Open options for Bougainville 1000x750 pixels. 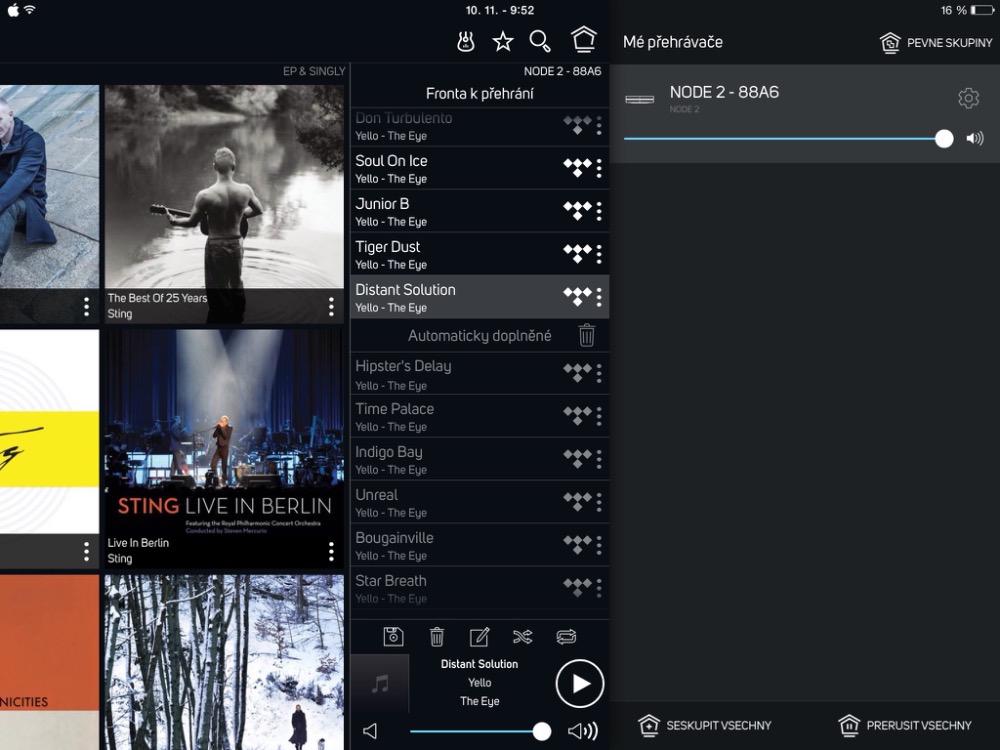tap(599, 545)
